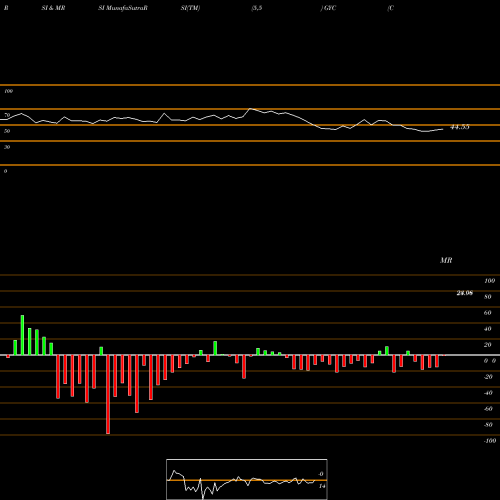Click the MR axis label -40
Viewport: 500px width, 500px height.
click(x=488, y=393)
